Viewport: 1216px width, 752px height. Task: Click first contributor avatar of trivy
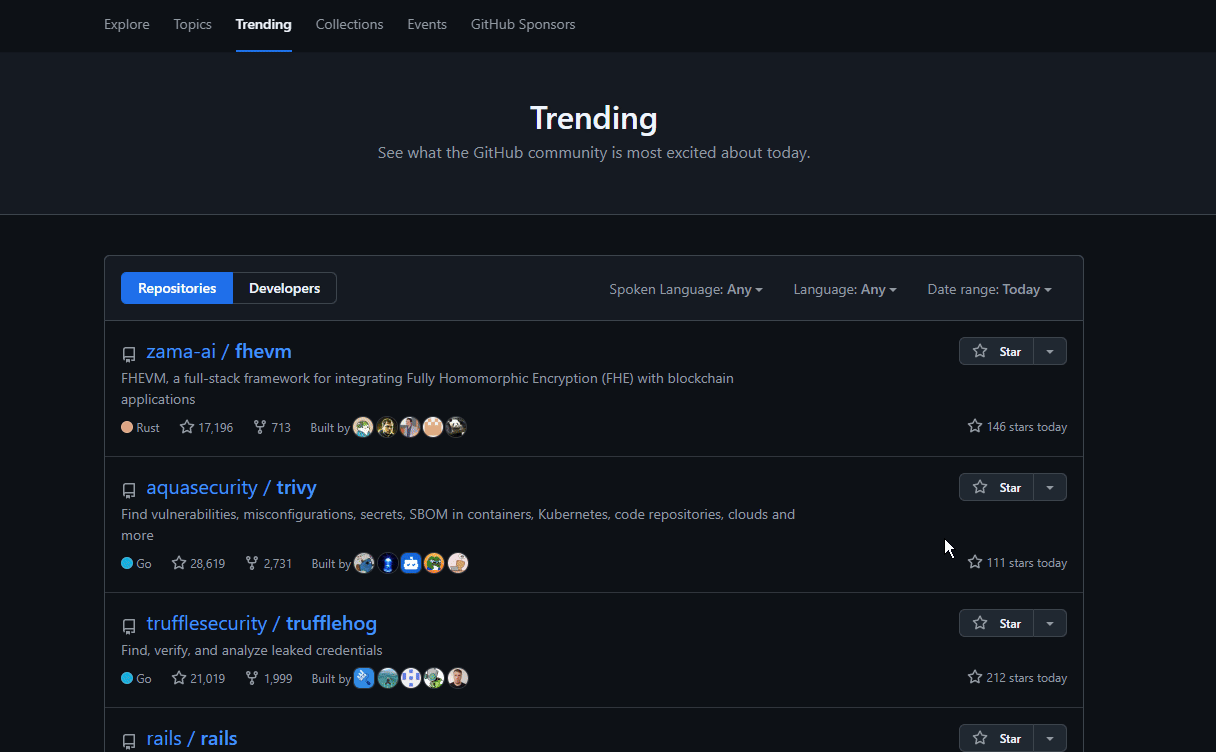(x=364, y=563)
